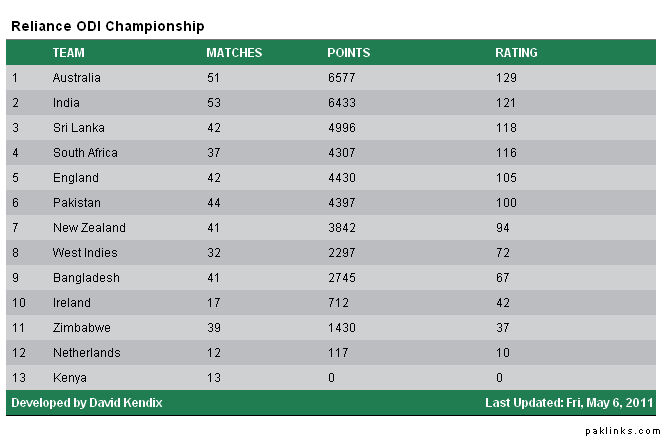Select West Indies team name
Screen dimensions: 661x437
(85, 253)
